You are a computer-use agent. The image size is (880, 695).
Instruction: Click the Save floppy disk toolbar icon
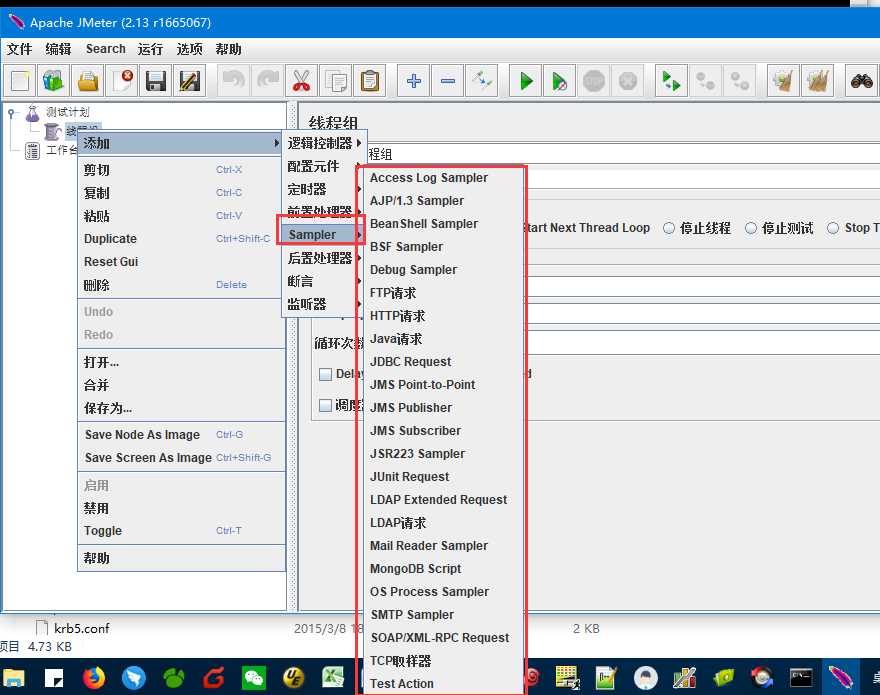click(155, 81)
